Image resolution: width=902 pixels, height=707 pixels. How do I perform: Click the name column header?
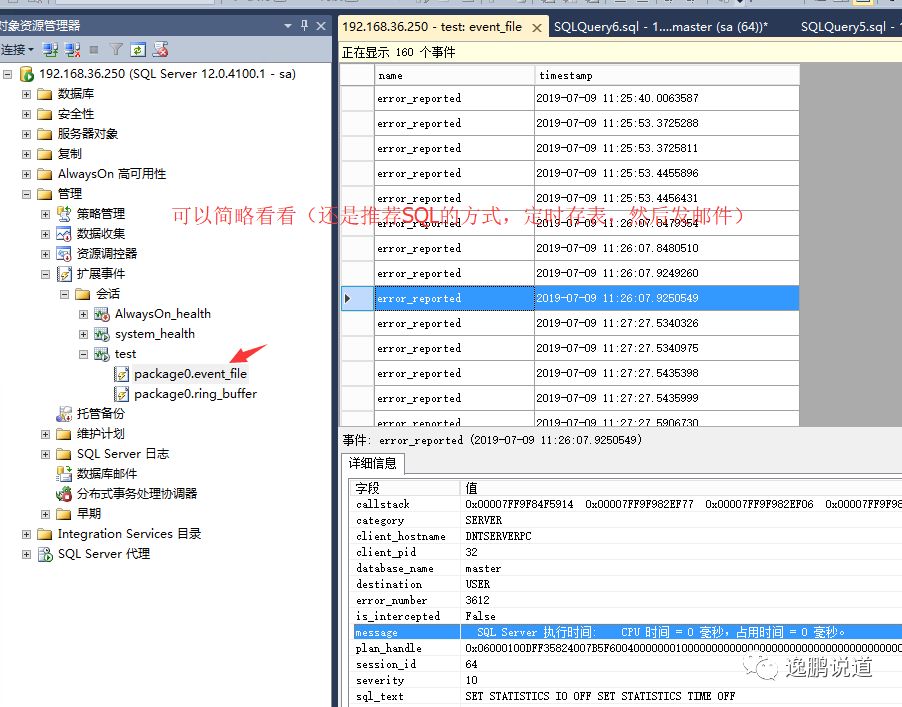pos(454,75)
